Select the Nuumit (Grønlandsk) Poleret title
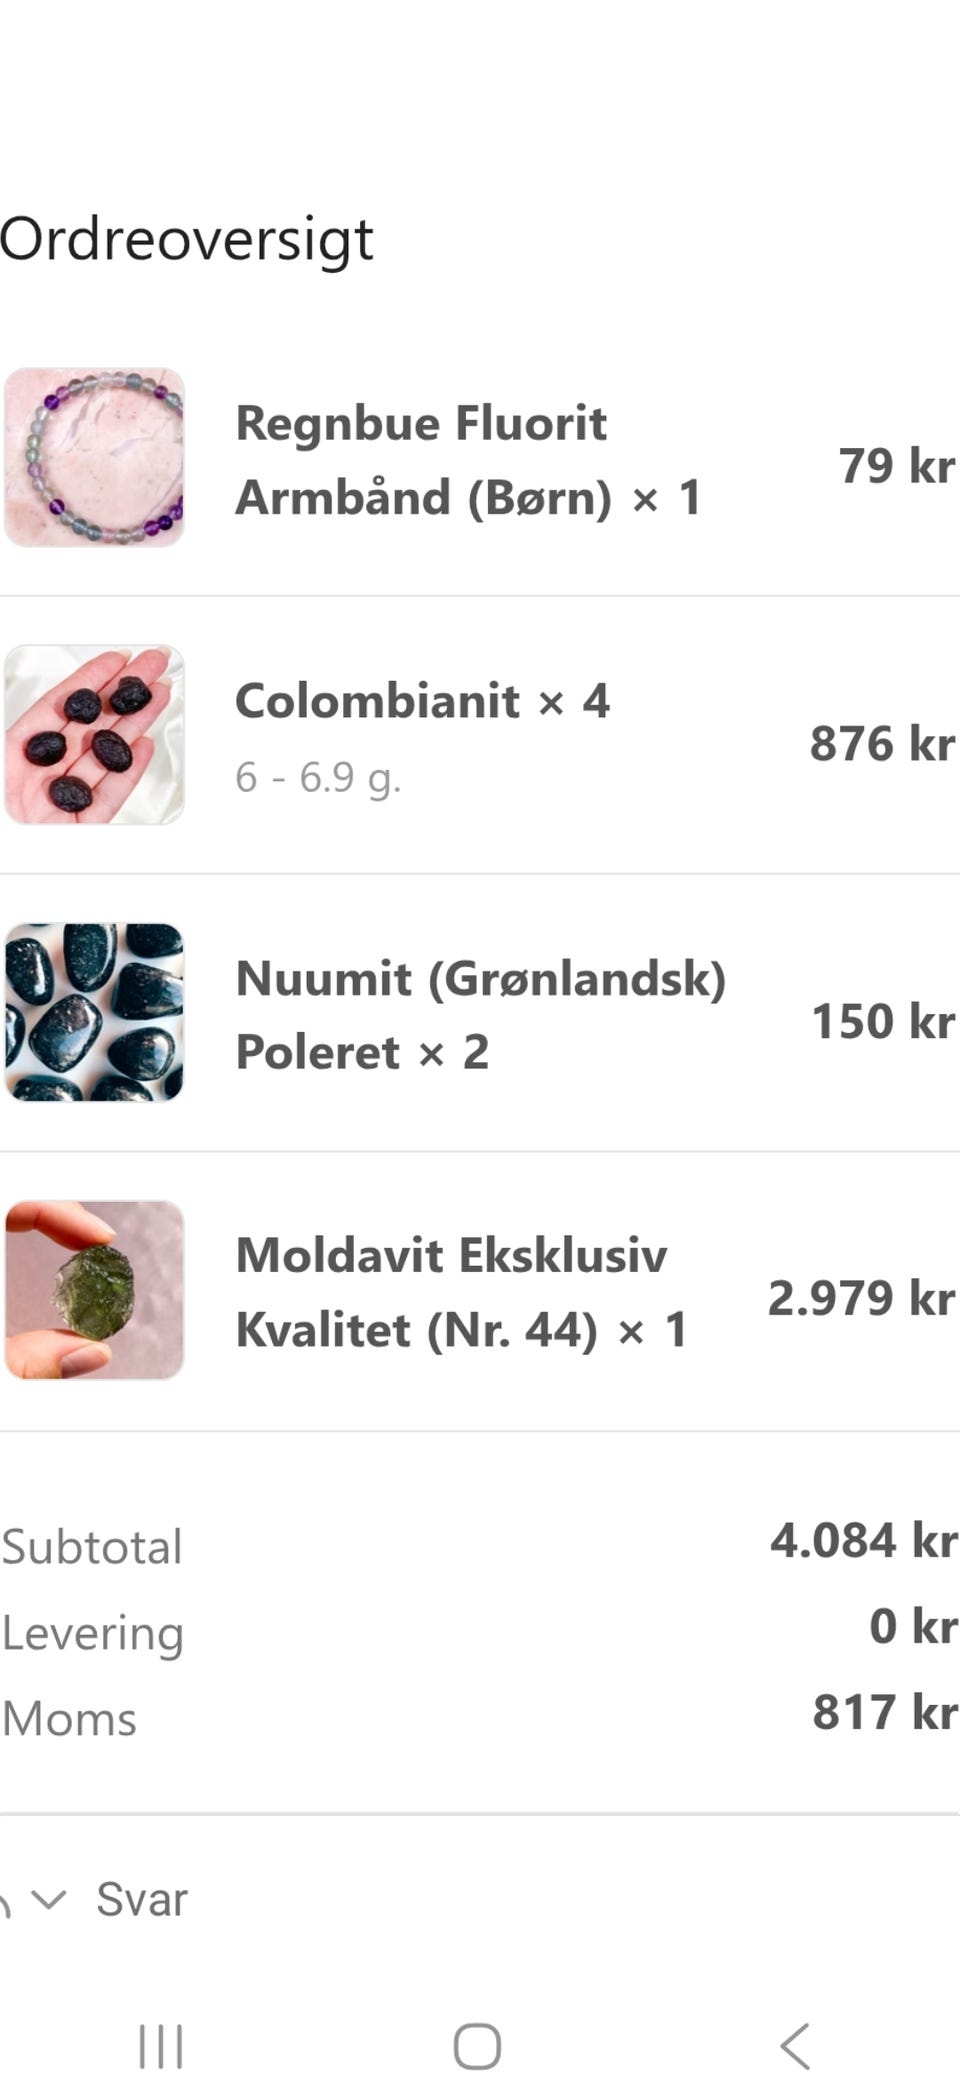This screenshot has height=2080, width=960. point(480,1013)
